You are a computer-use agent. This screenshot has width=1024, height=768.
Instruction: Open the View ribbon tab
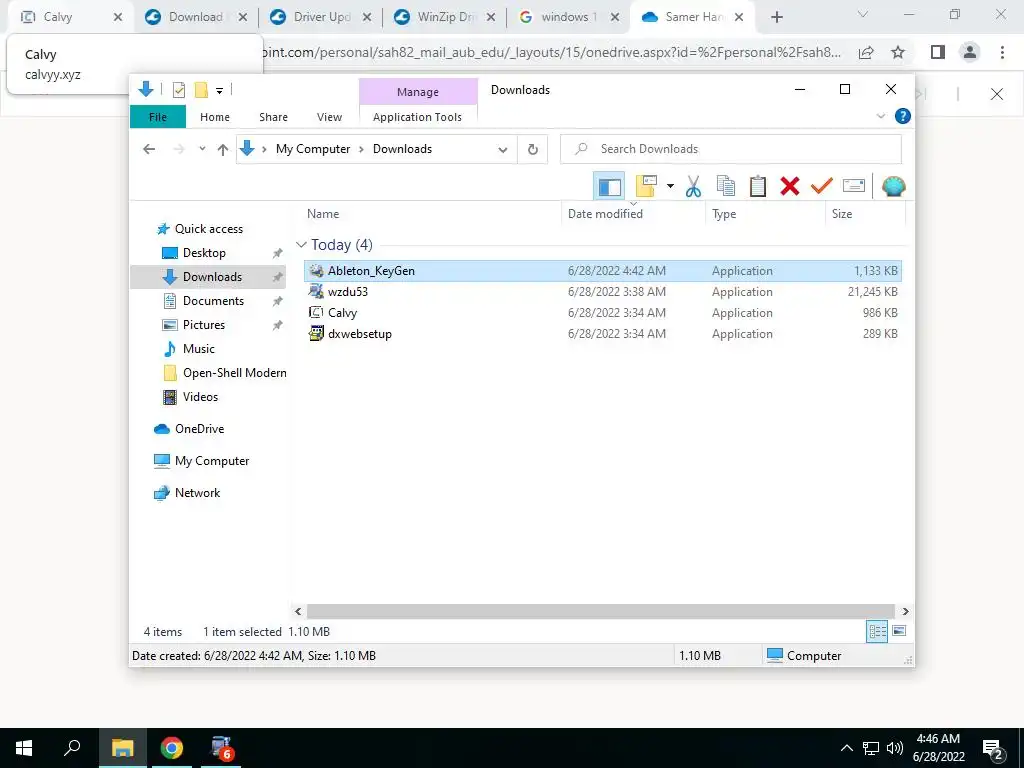click(x=329, y=117)
